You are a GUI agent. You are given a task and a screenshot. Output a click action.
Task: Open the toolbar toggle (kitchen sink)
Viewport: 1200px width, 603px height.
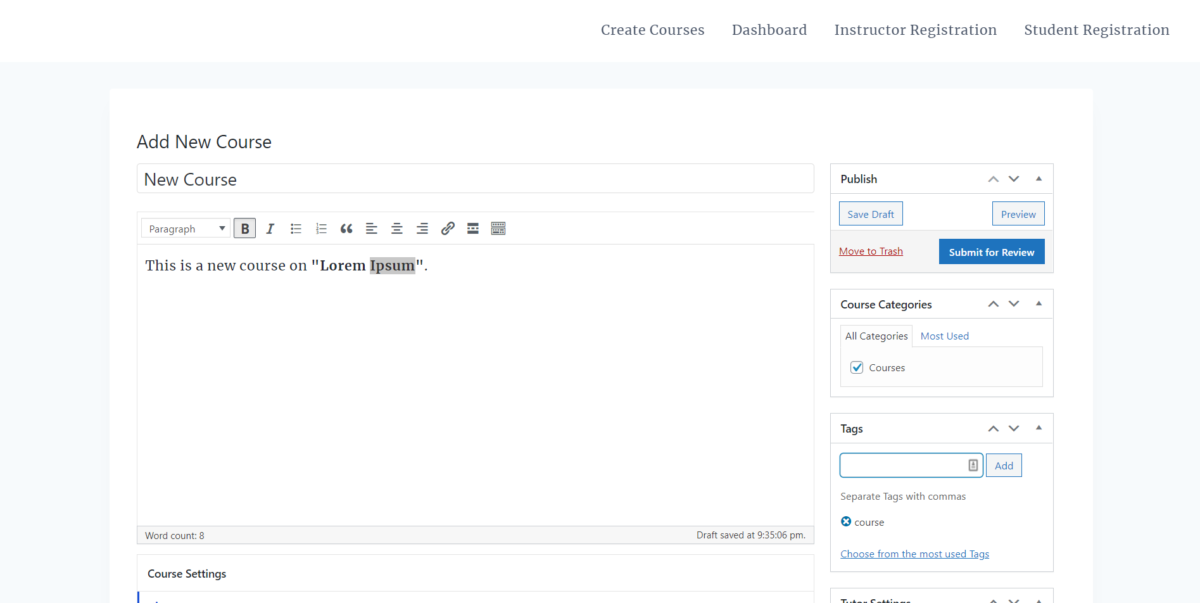pyautogui.click(x=497, y=228)
